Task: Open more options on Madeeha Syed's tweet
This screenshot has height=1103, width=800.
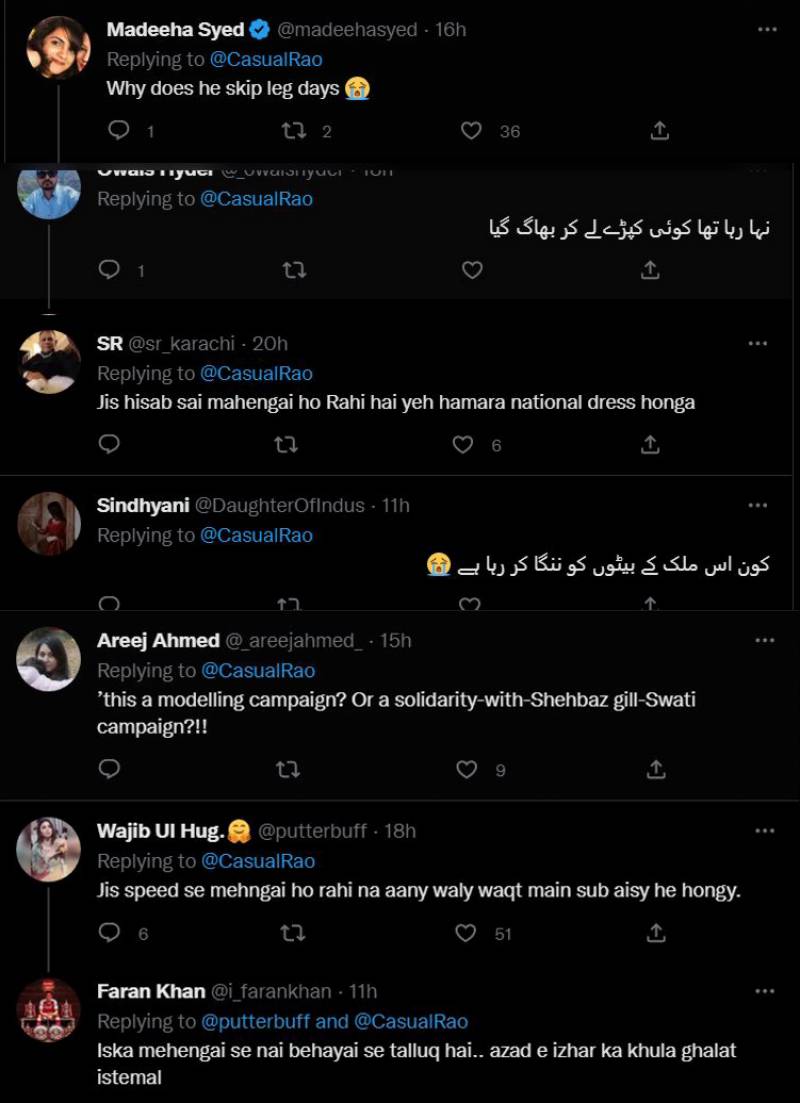Action: click(x=767, y=30)
